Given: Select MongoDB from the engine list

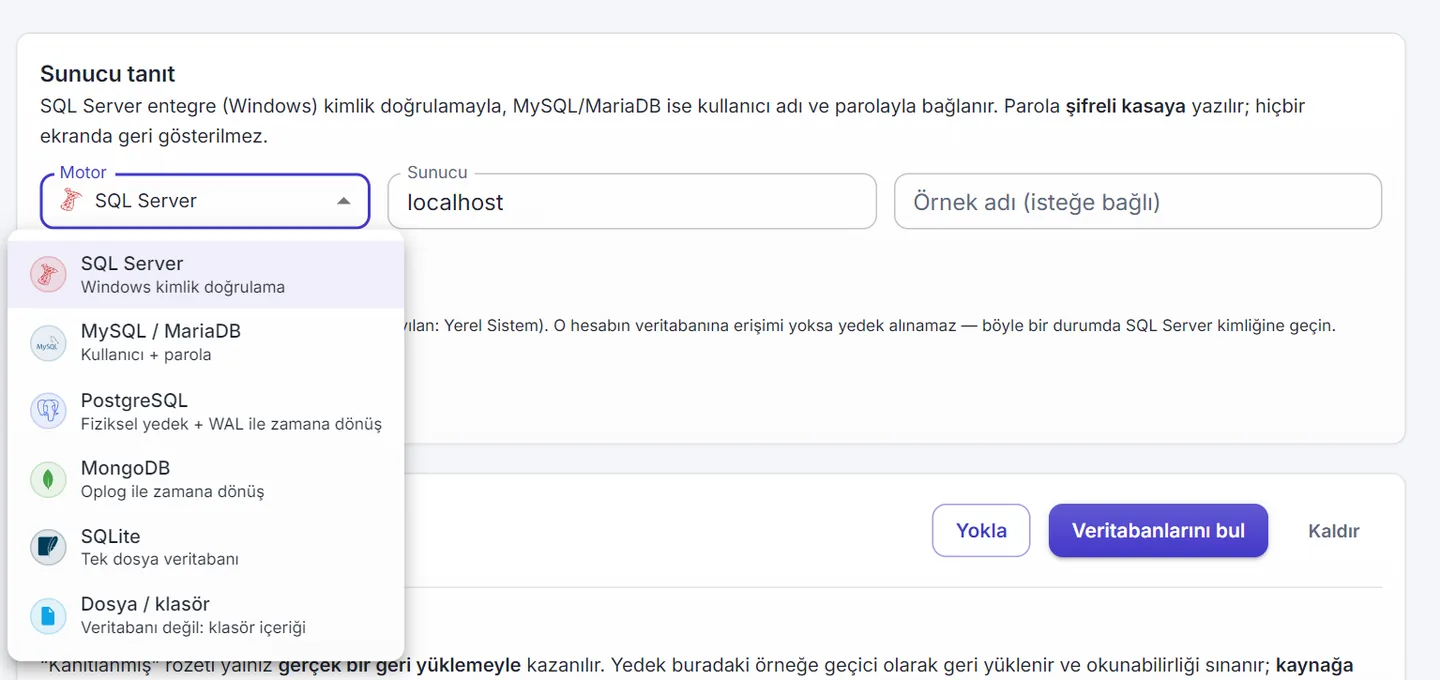Looking at the screenshot, I should (x=206, y=478).
